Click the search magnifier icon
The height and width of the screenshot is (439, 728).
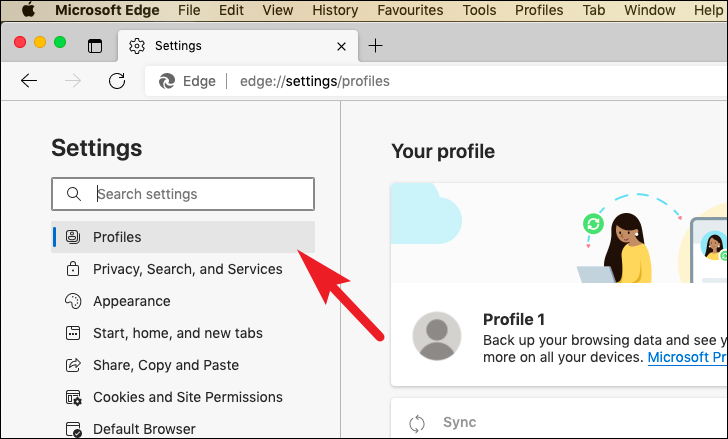tap(74, 194)
